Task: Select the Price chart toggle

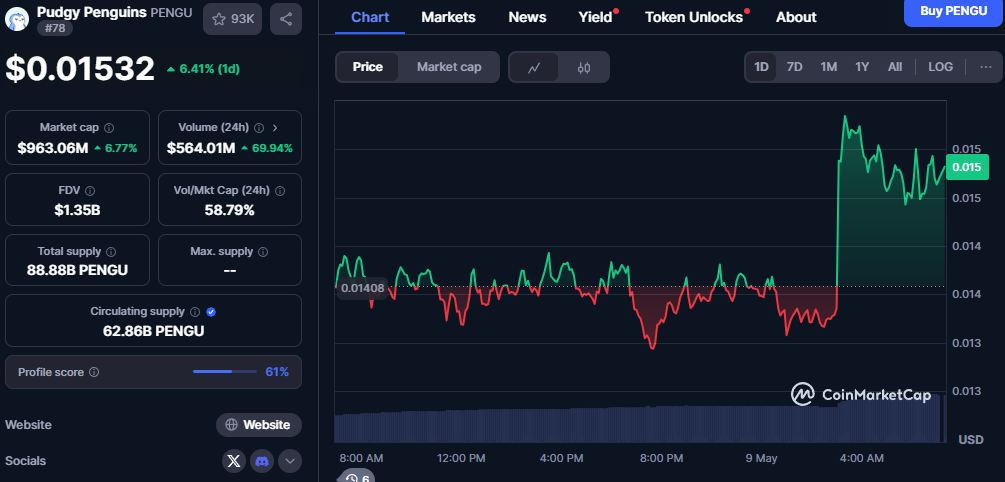Action: coord(368,67)
